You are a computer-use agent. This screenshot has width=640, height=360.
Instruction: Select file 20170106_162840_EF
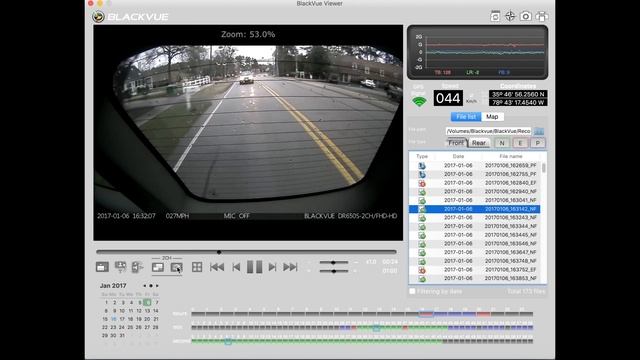tap(475, 183)
